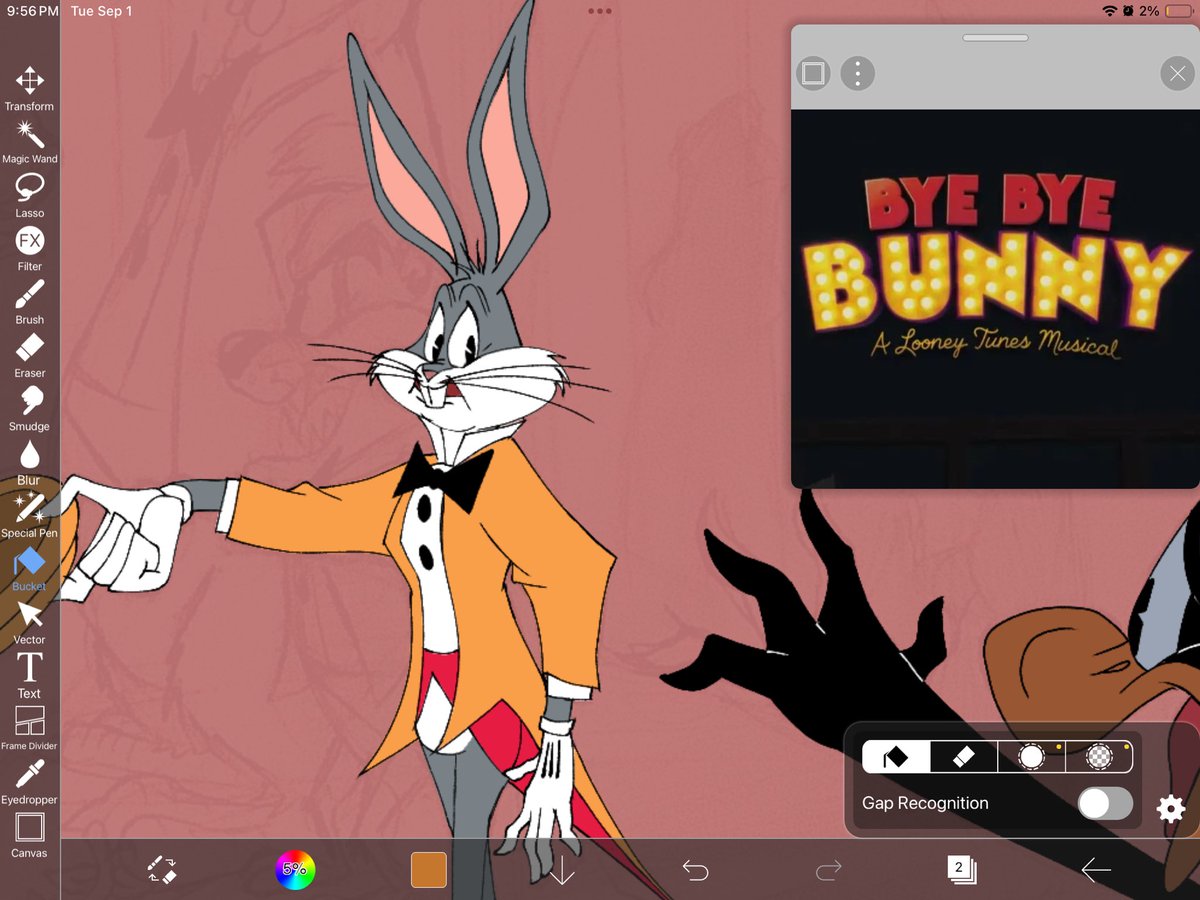The height and width of the screenshot is (900, 1200).
Task: Tap the reference window drag handle
Action: [995, 38]
